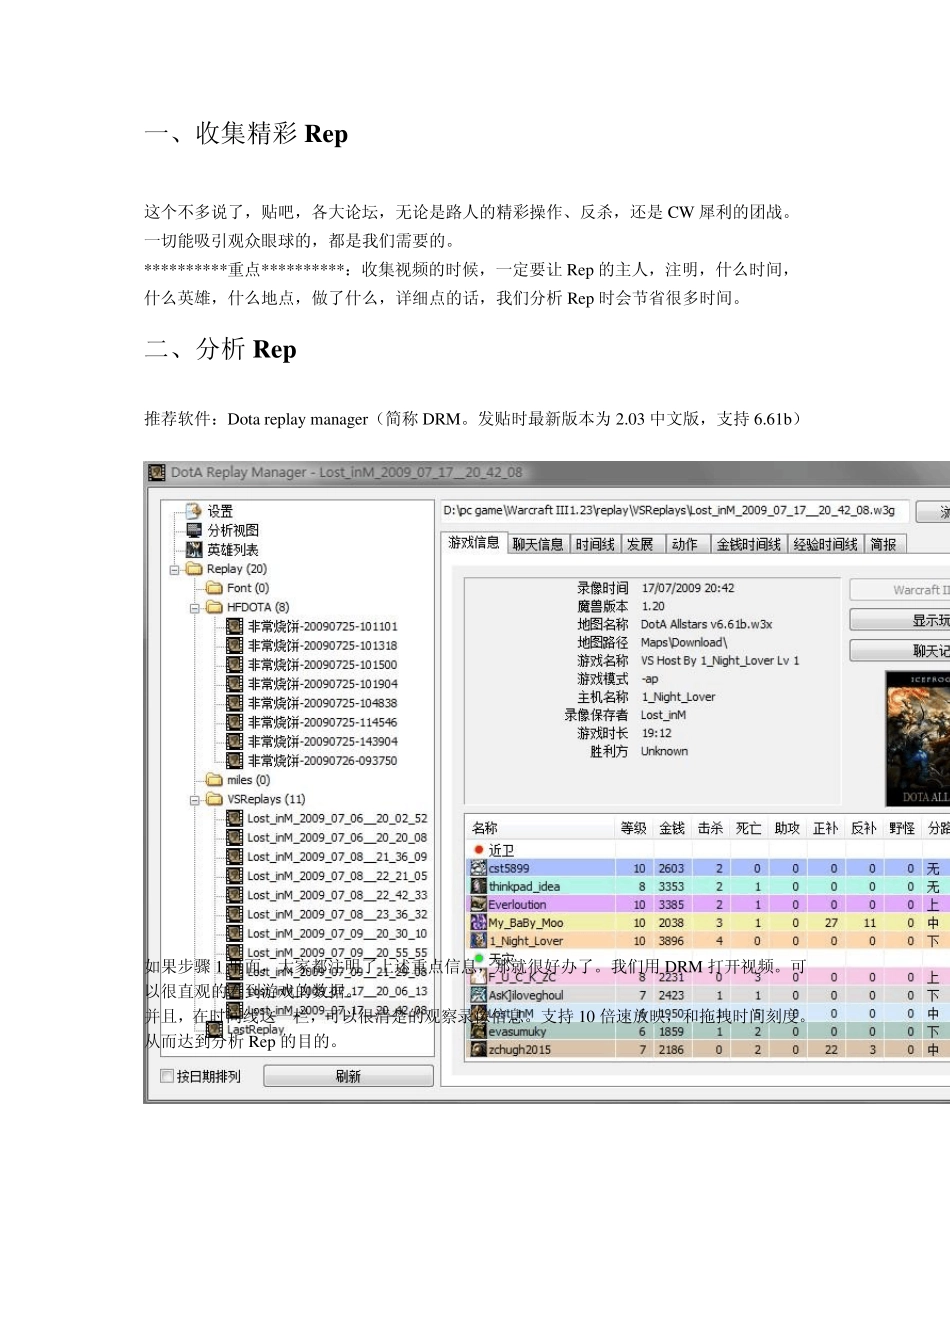Open the 经验时间线 experience timeline tab
Screen dimensions: 950x1344
tap(826, 544)
